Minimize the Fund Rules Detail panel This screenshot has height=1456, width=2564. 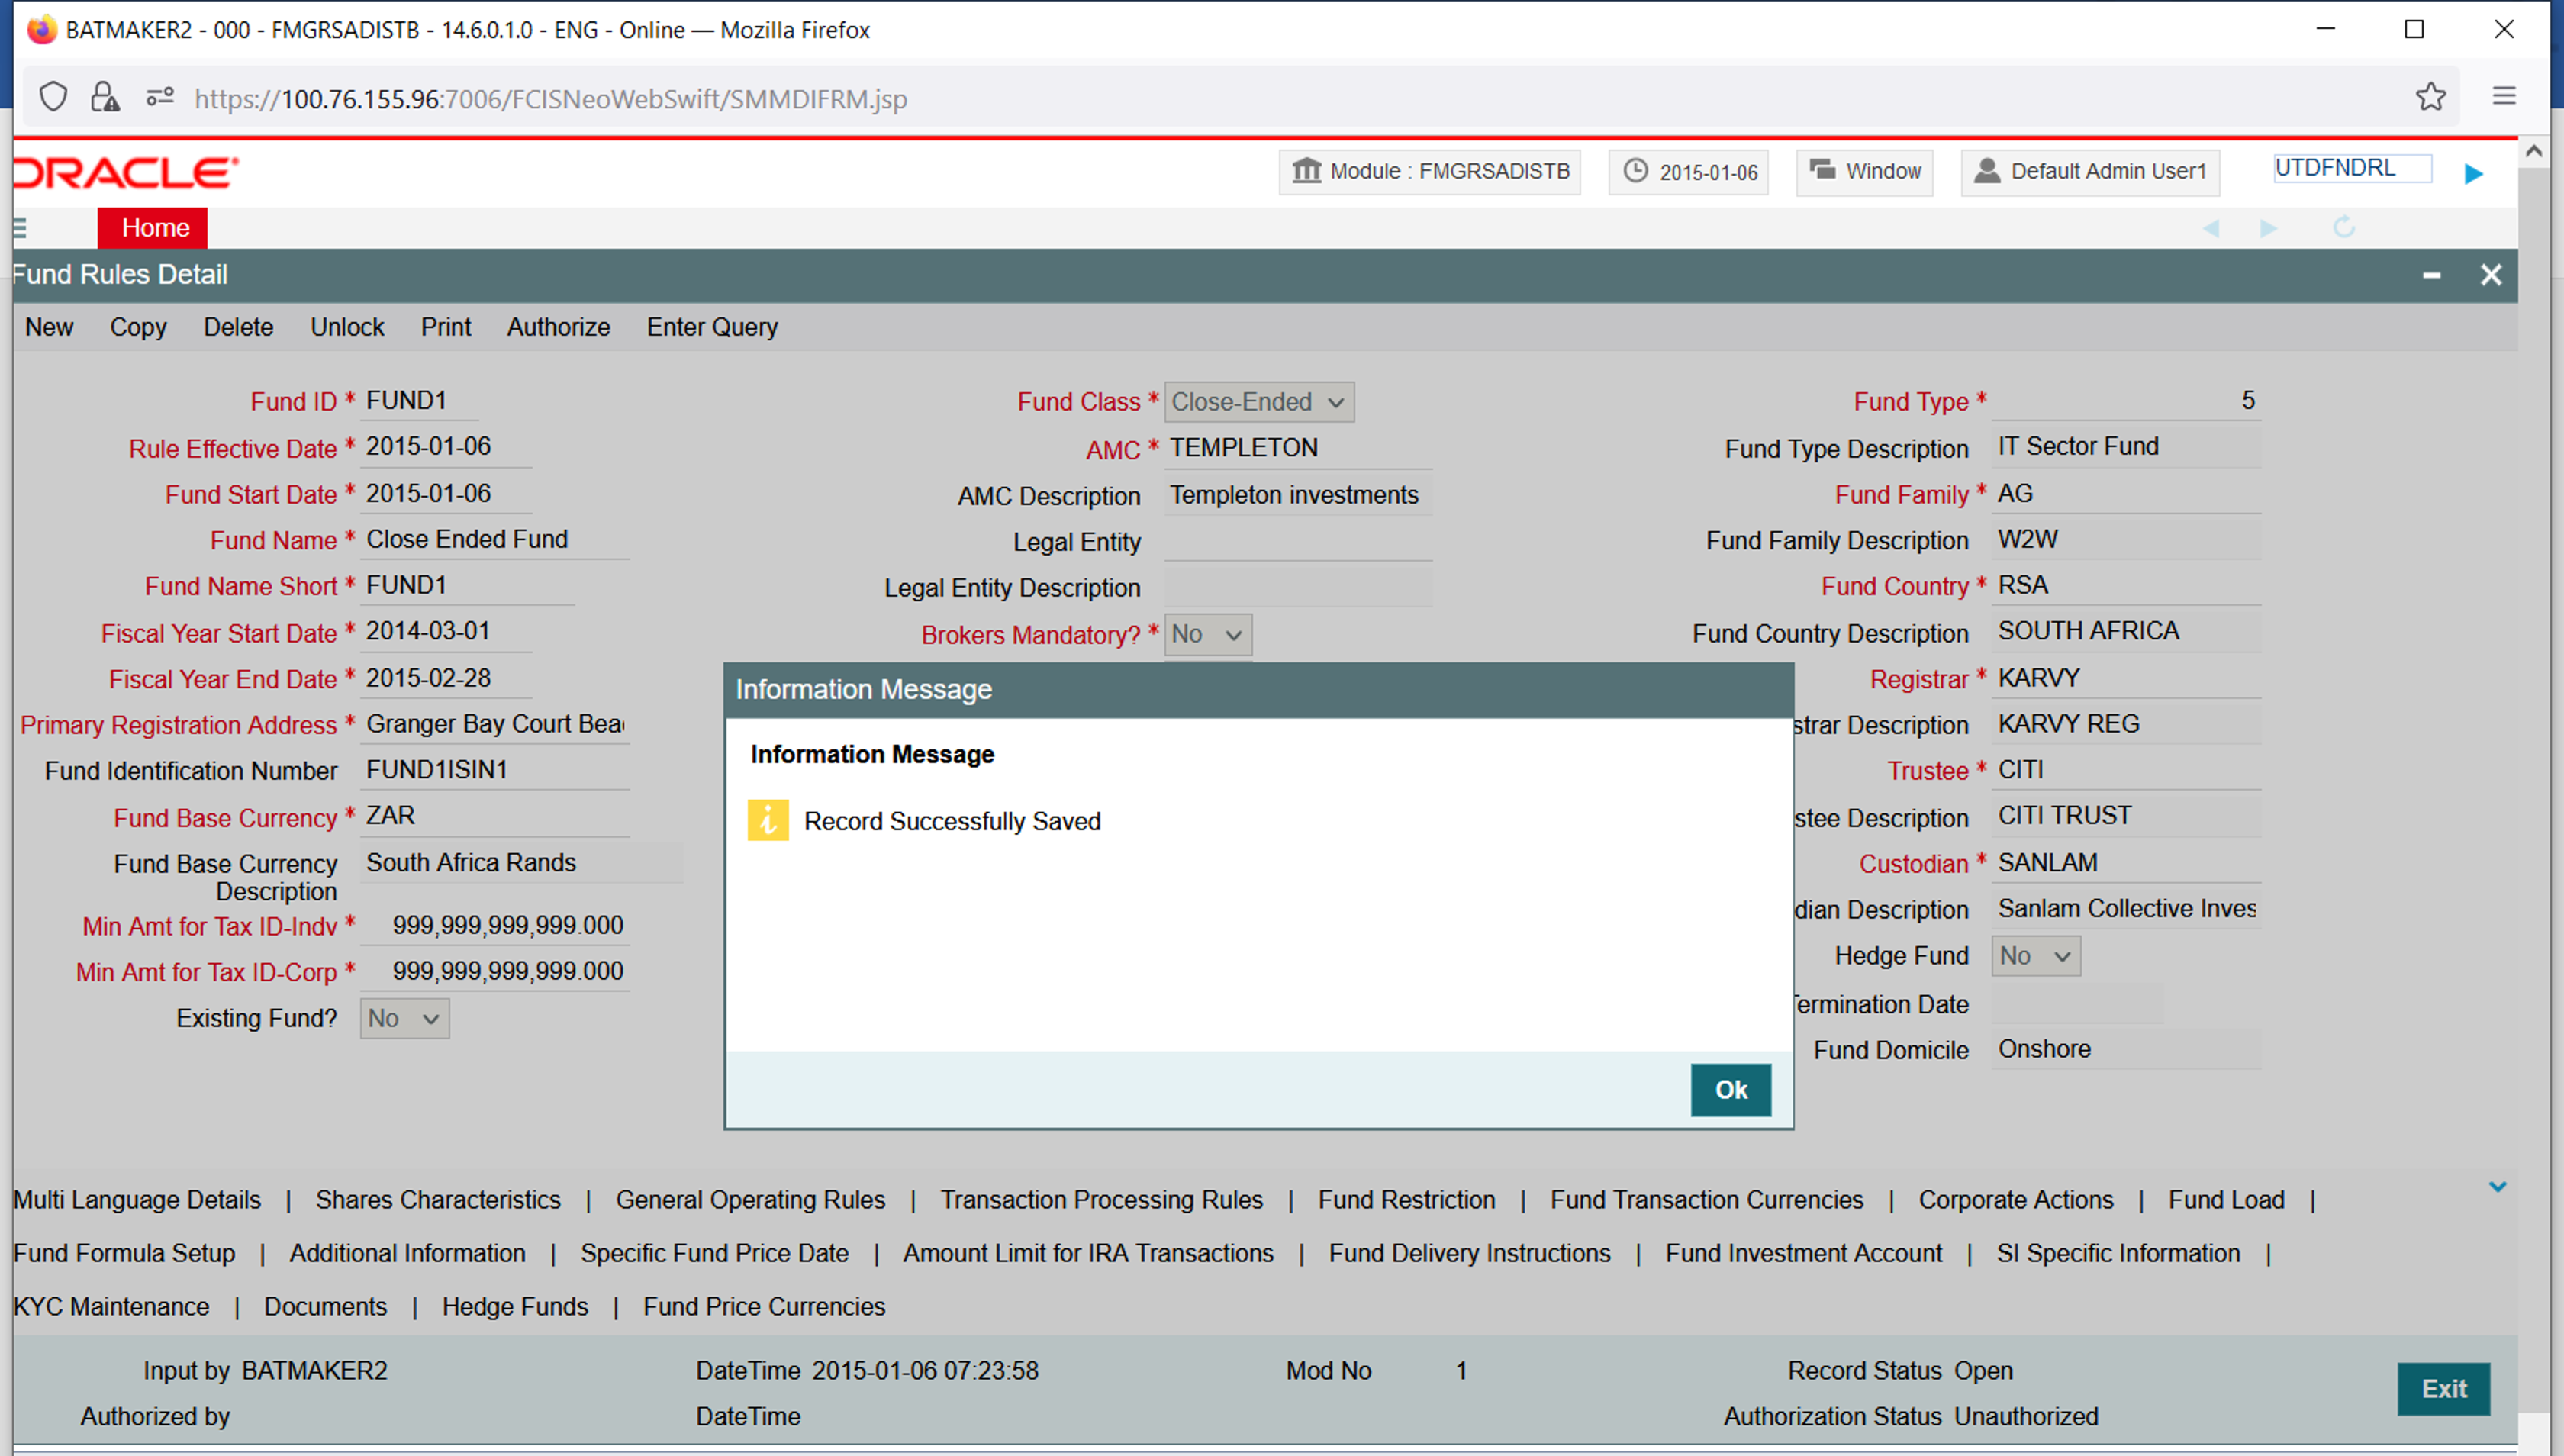2431,275
